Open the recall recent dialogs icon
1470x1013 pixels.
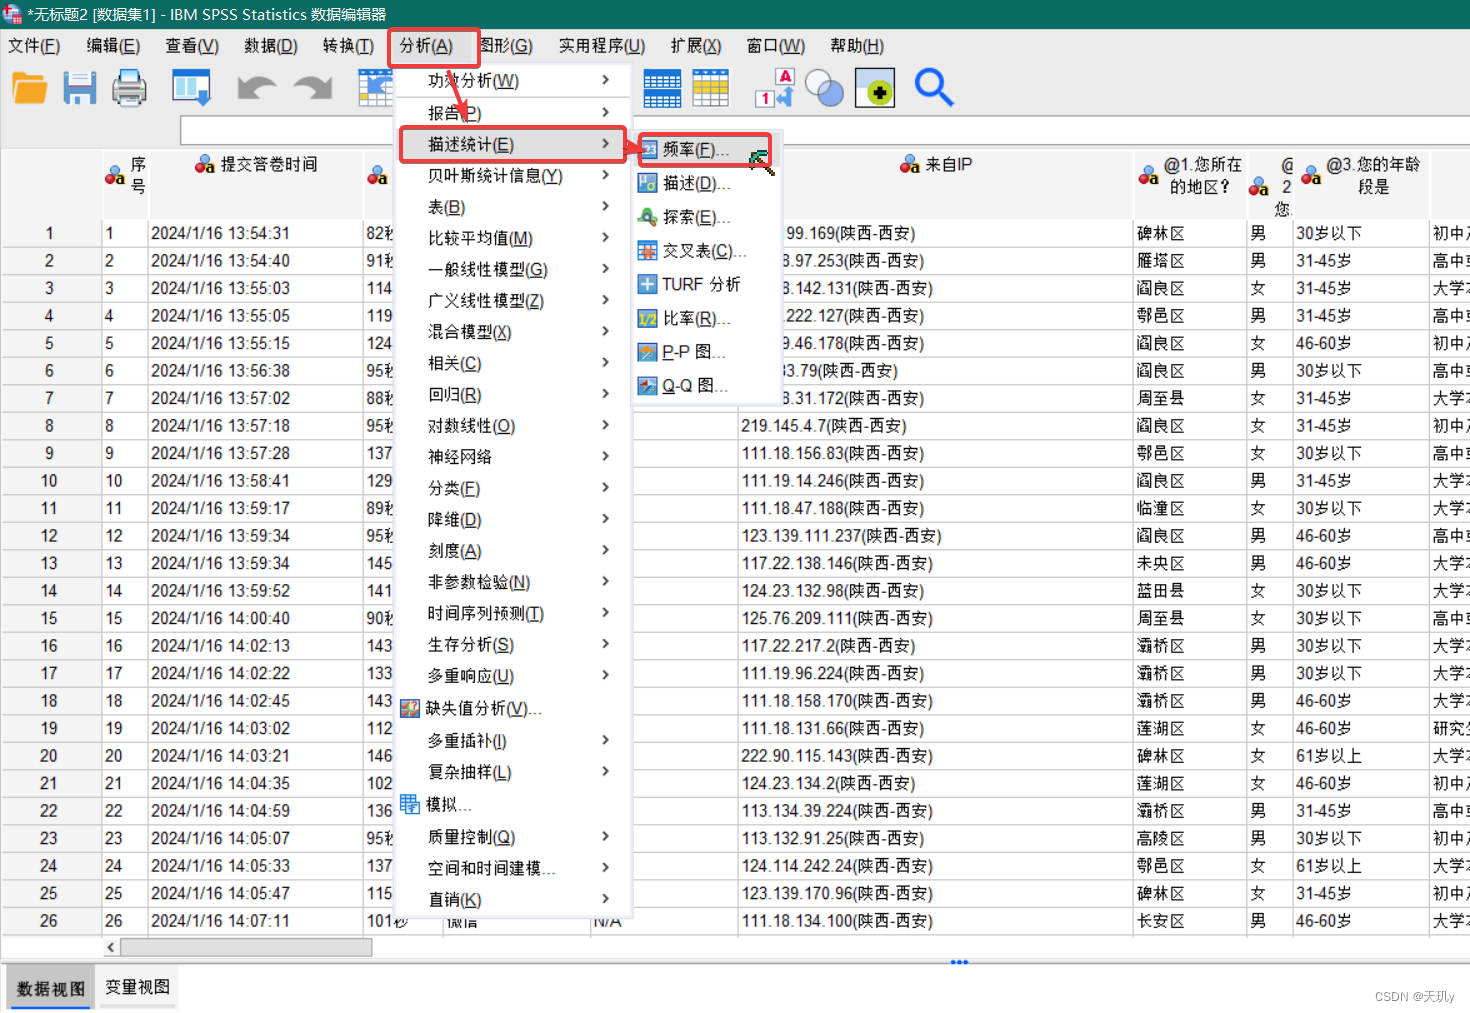pos(191,88)
